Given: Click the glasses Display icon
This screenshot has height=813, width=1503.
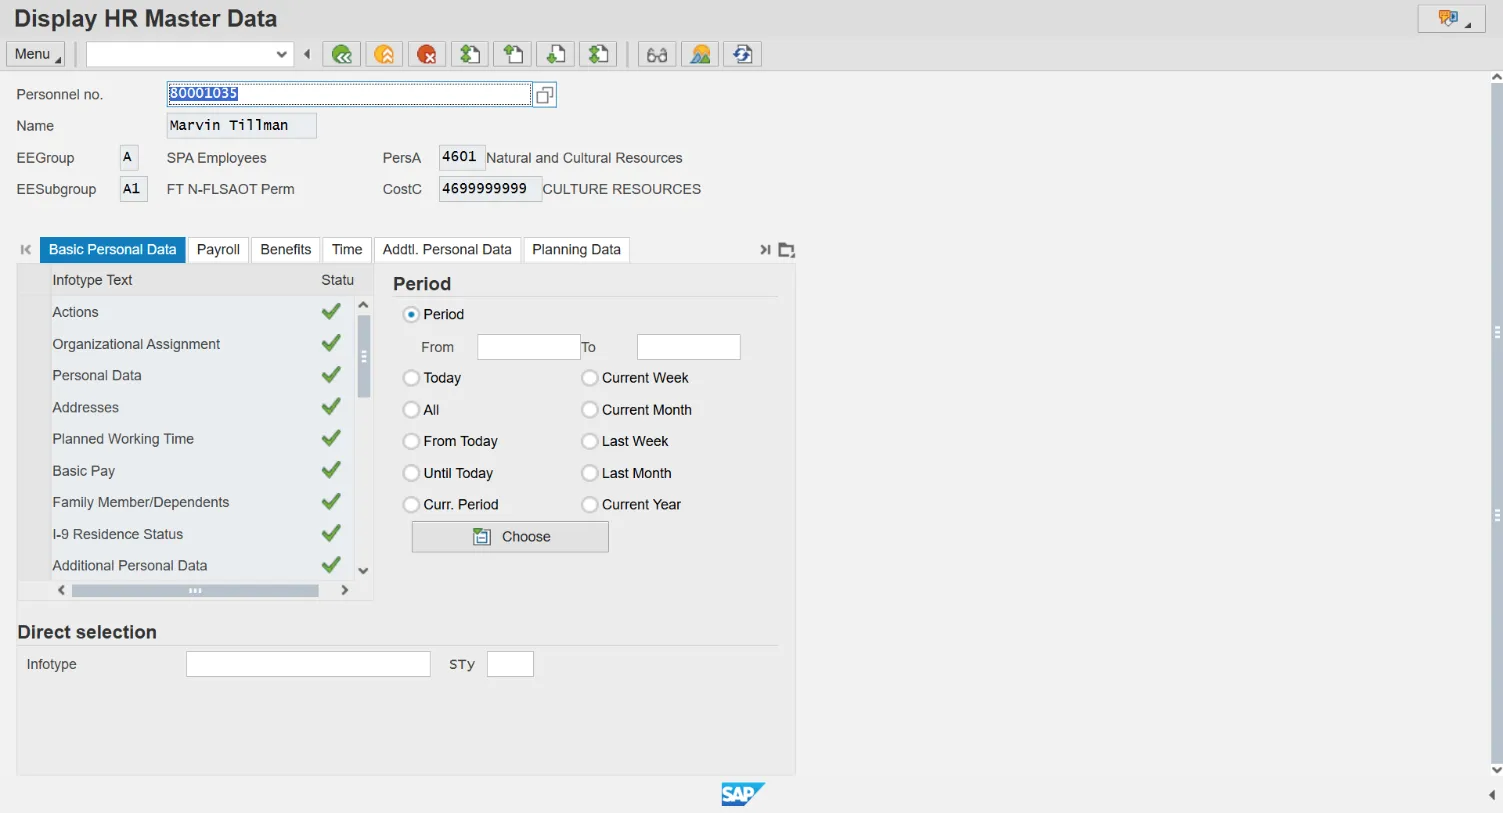Looking at the screenshot, I should tap(657, 55).
